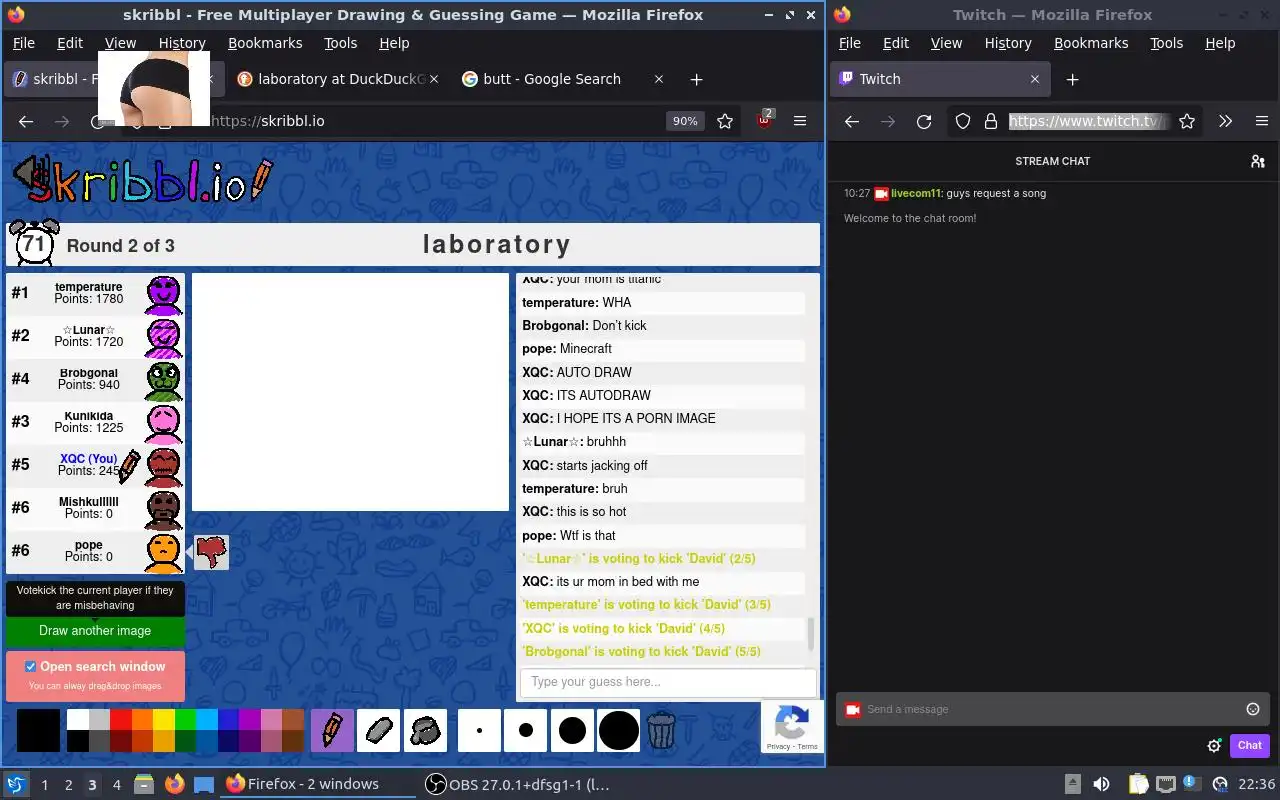Click the Twitch Send a message field
The width and height of the screenshot is (1280, 800).
(x=1052, y=709)
